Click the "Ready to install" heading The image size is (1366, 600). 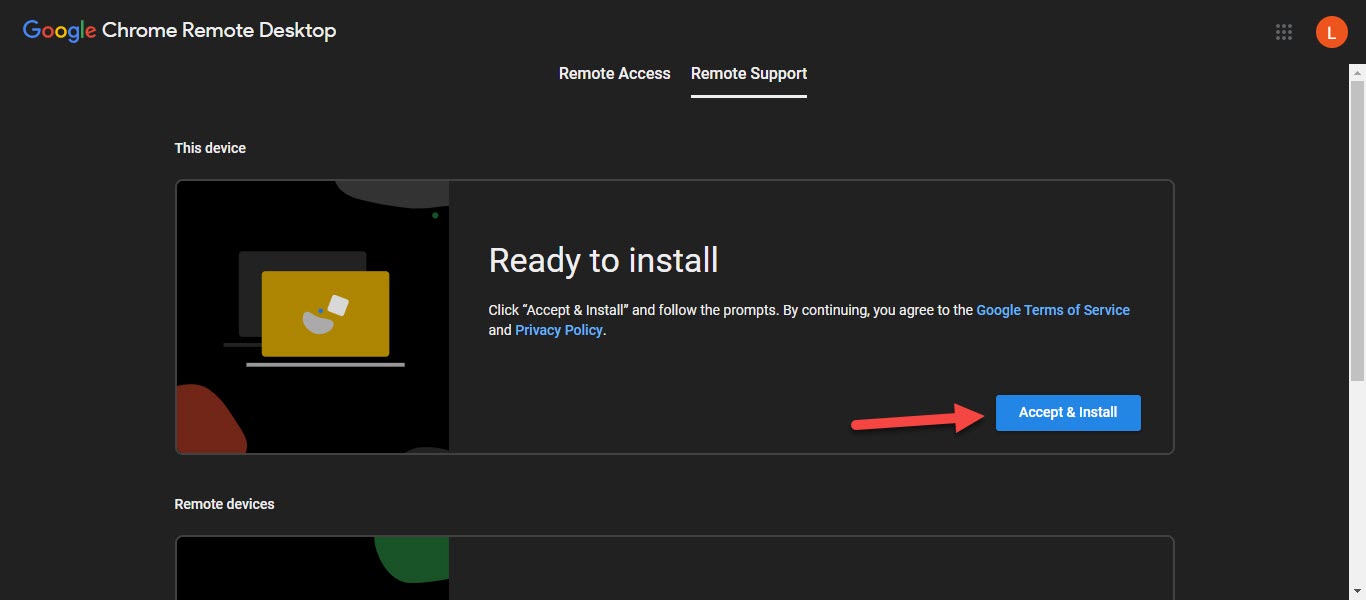603,261
